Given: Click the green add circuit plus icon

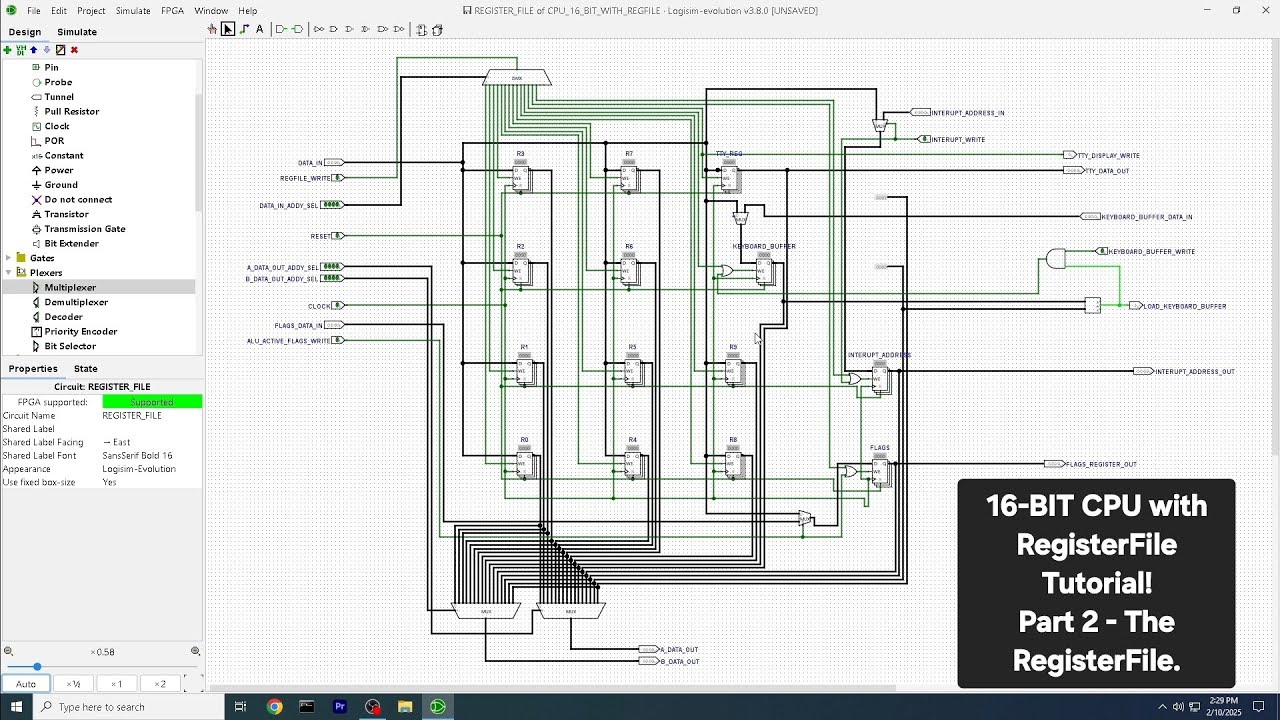Looking at the screenshot, I should (x=8, y=49).
